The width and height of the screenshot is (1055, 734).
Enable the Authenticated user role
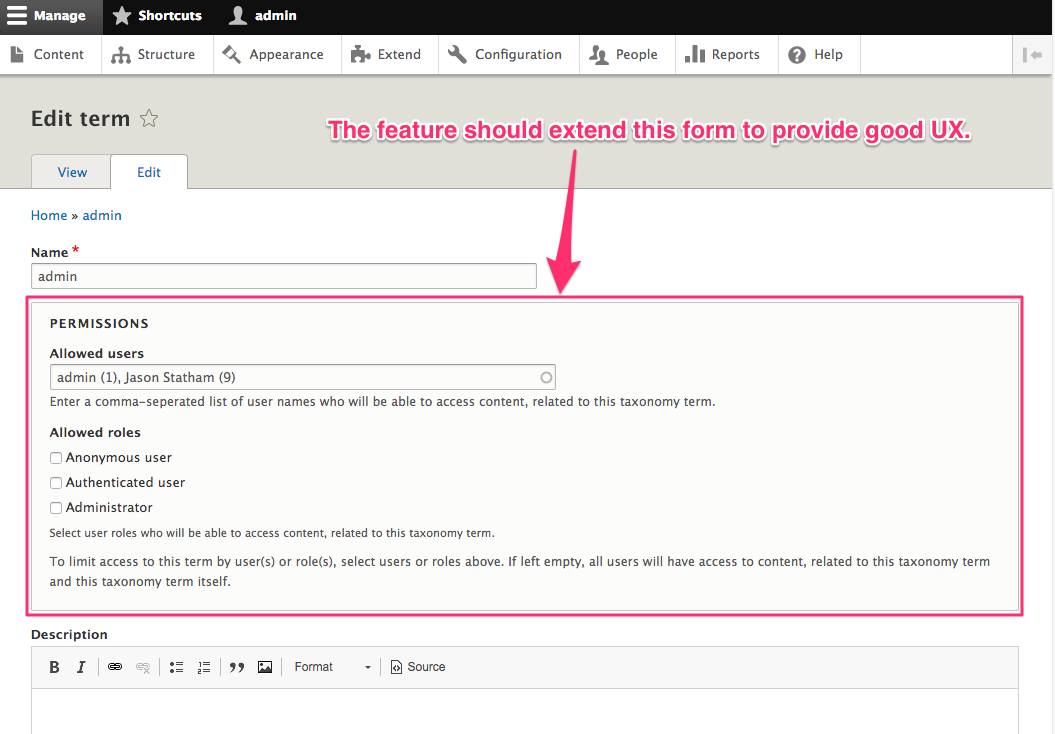(56, 482)
